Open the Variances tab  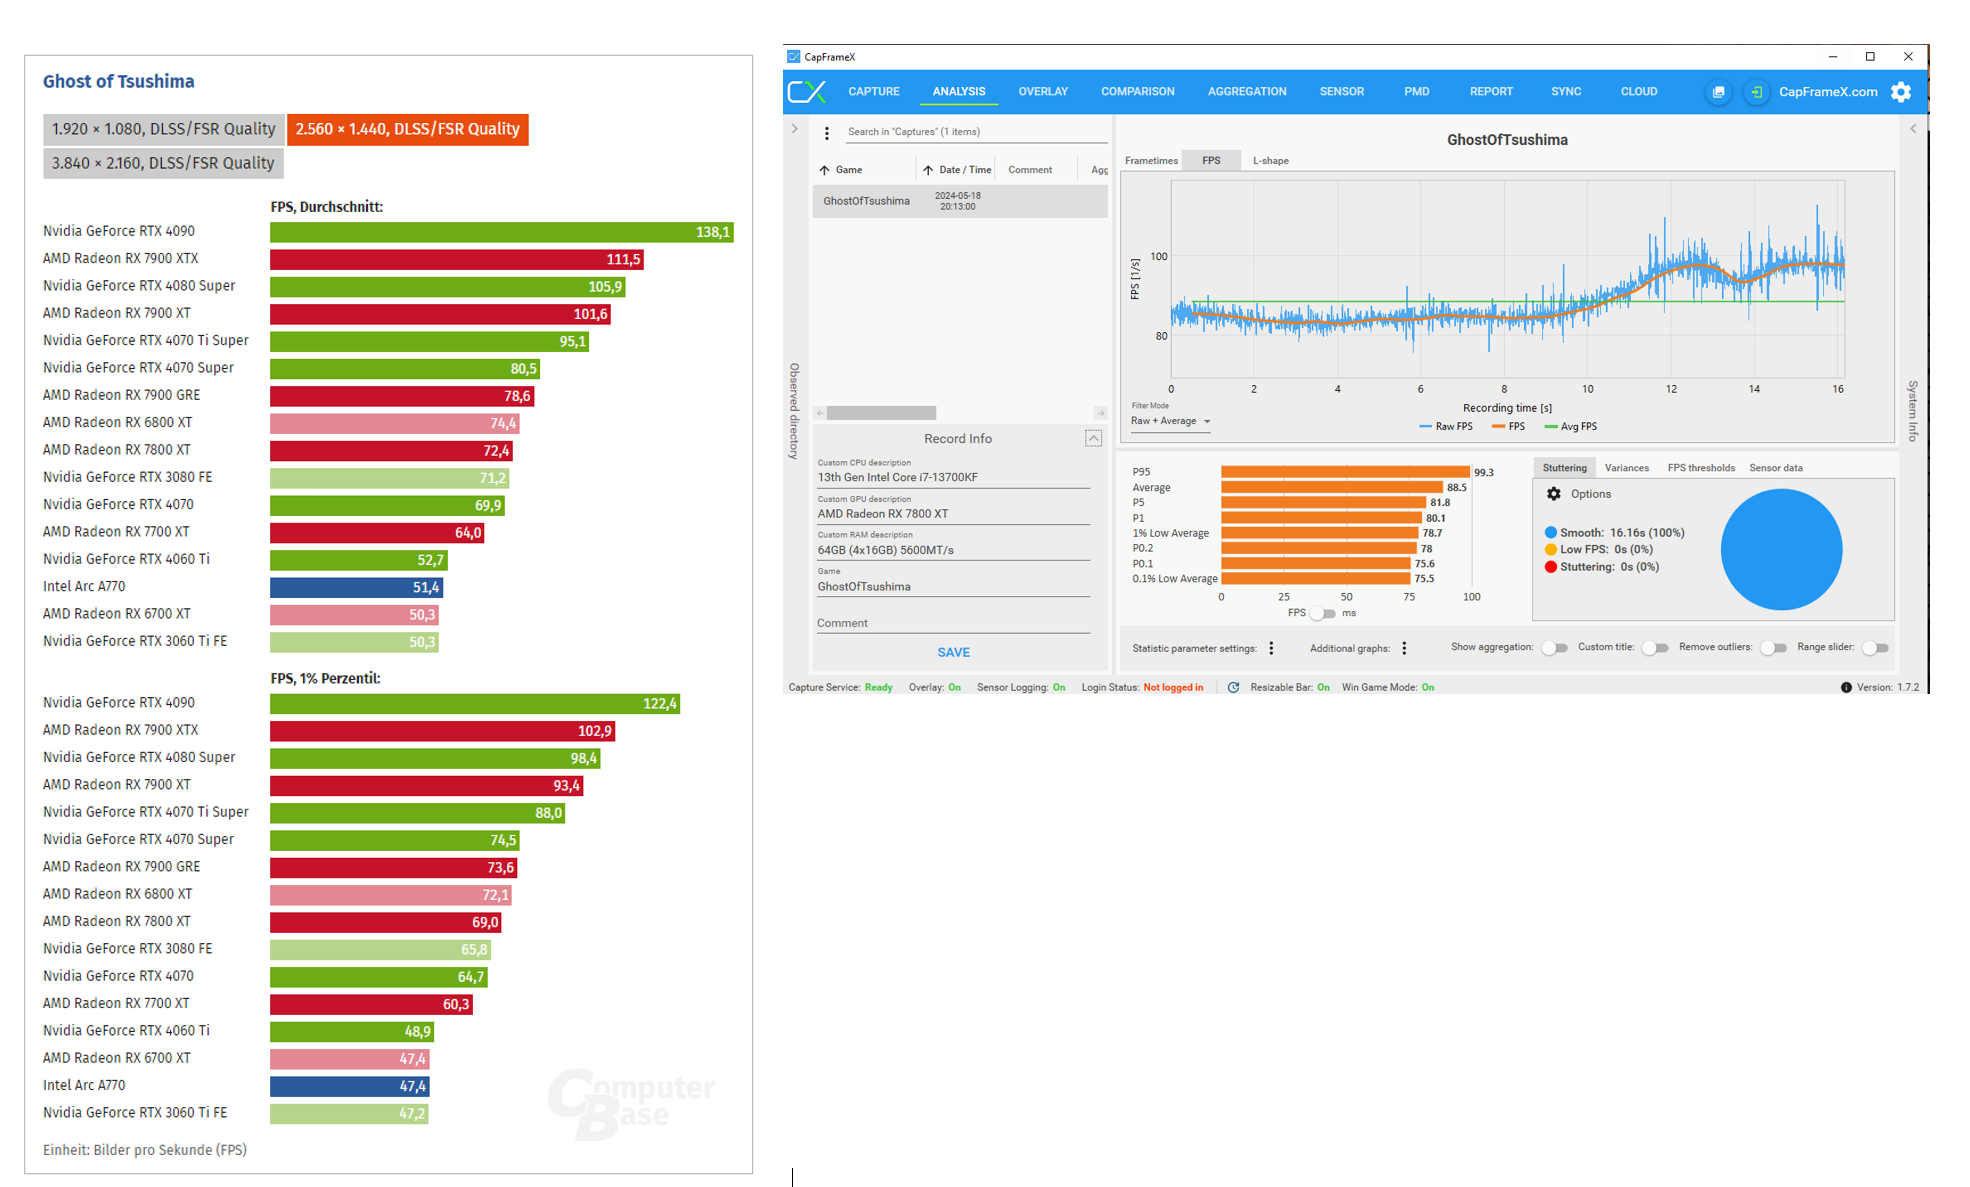pyautogui.click(x=1626, y=468)
